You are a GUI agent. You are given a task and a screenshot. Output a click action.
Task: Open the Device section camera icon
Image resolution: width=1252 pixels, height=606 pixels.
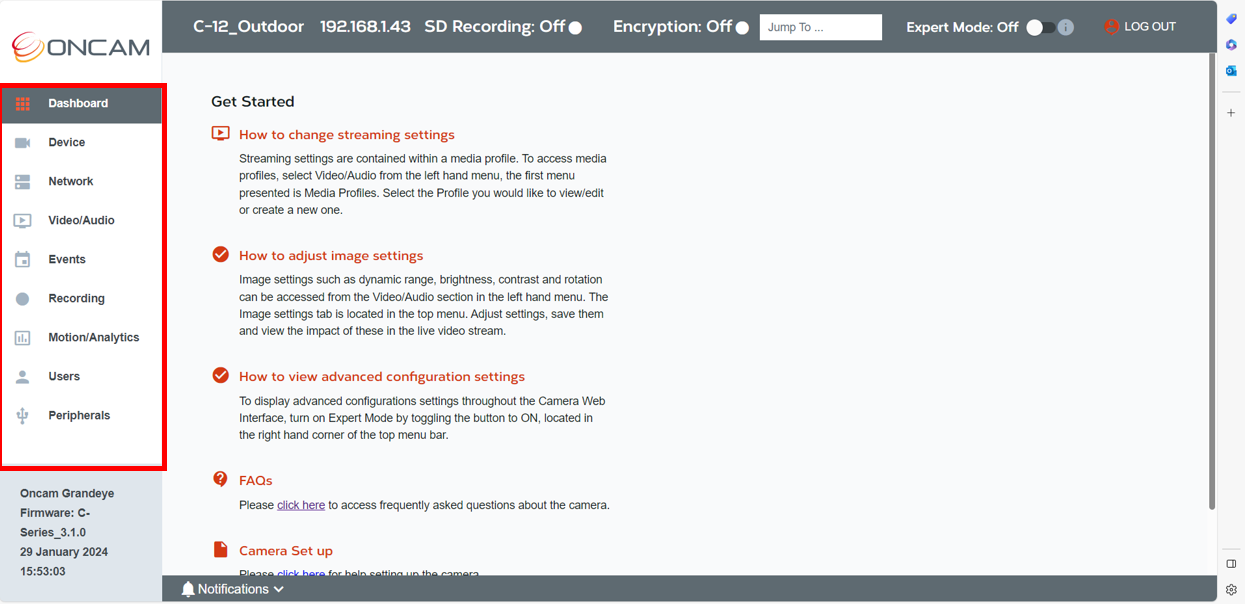click(22, 143)
